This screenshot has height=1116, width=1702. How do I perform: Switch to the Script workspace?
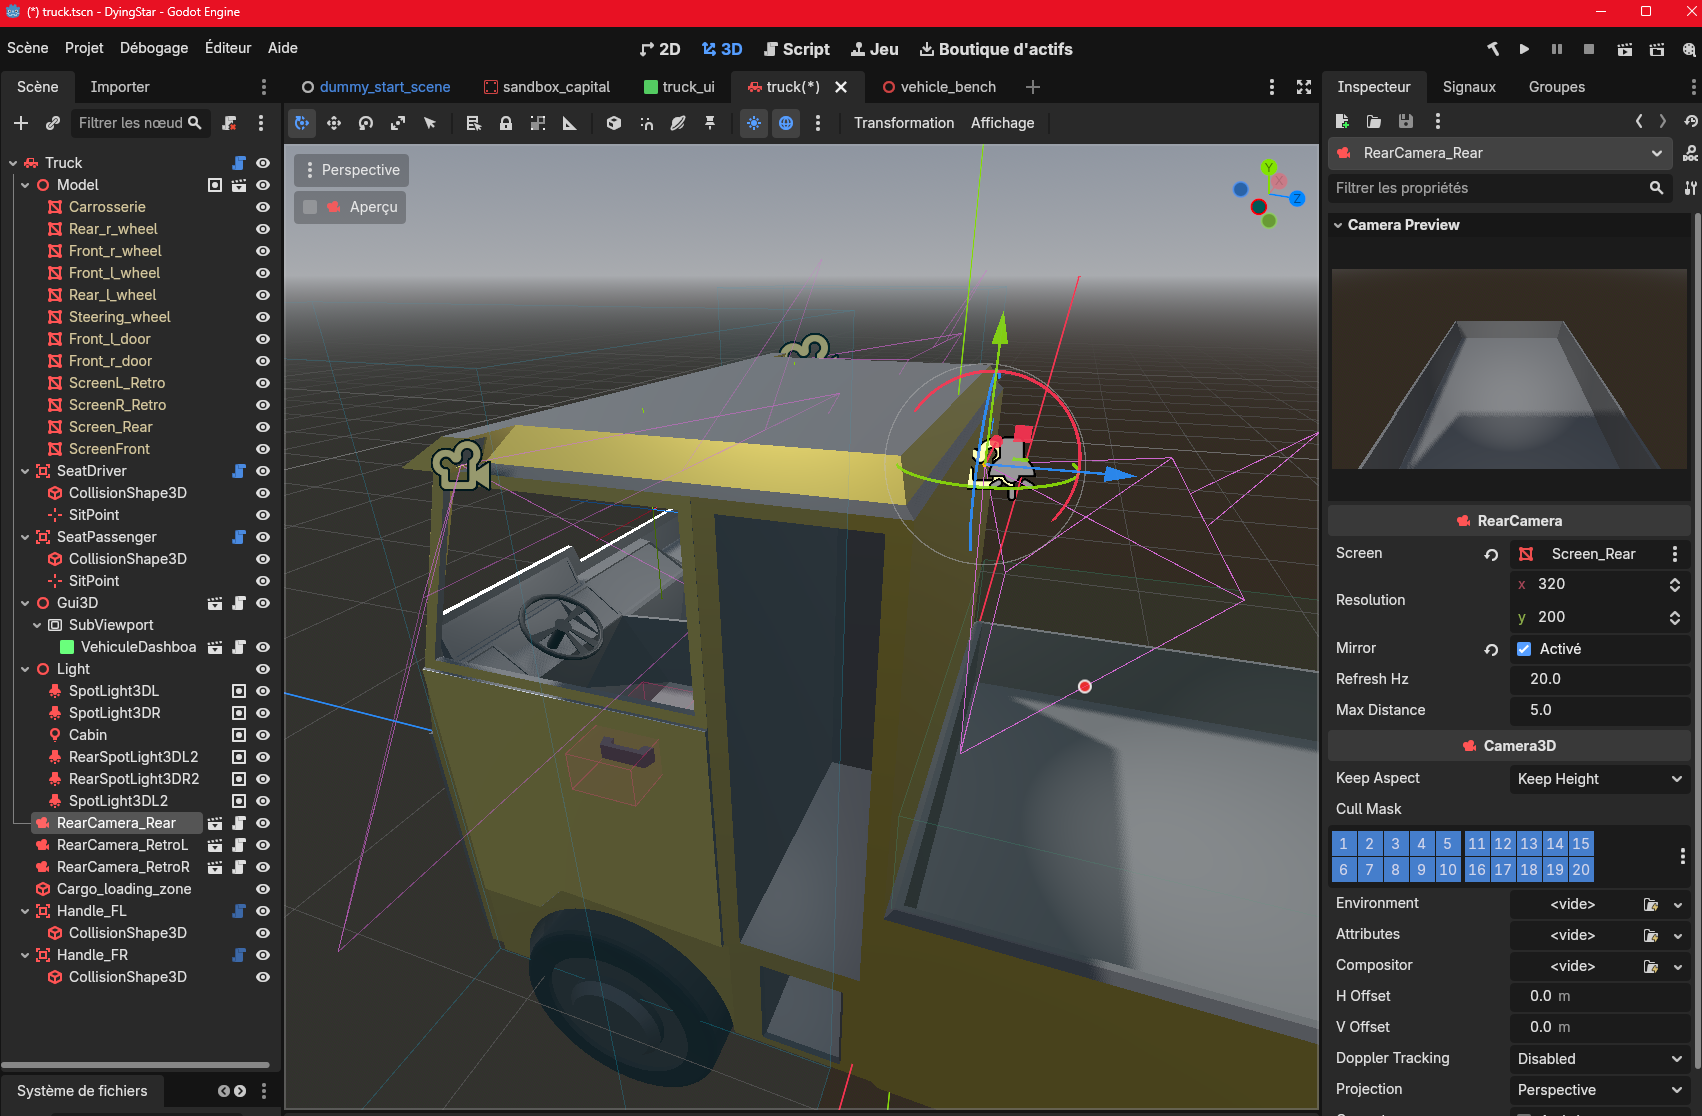(x=796, y=49)
